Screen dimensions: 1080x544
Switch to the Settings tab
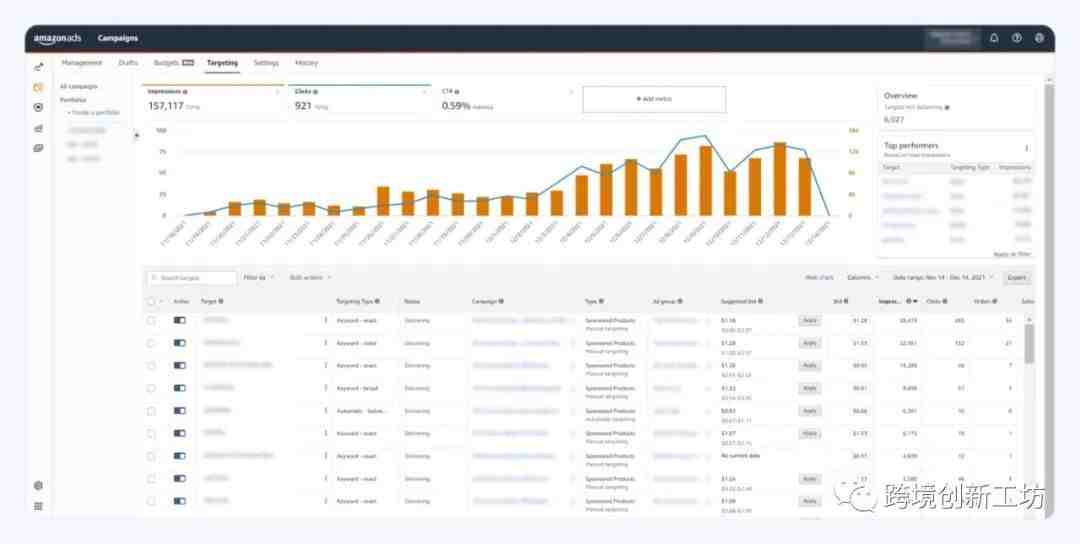267,63
